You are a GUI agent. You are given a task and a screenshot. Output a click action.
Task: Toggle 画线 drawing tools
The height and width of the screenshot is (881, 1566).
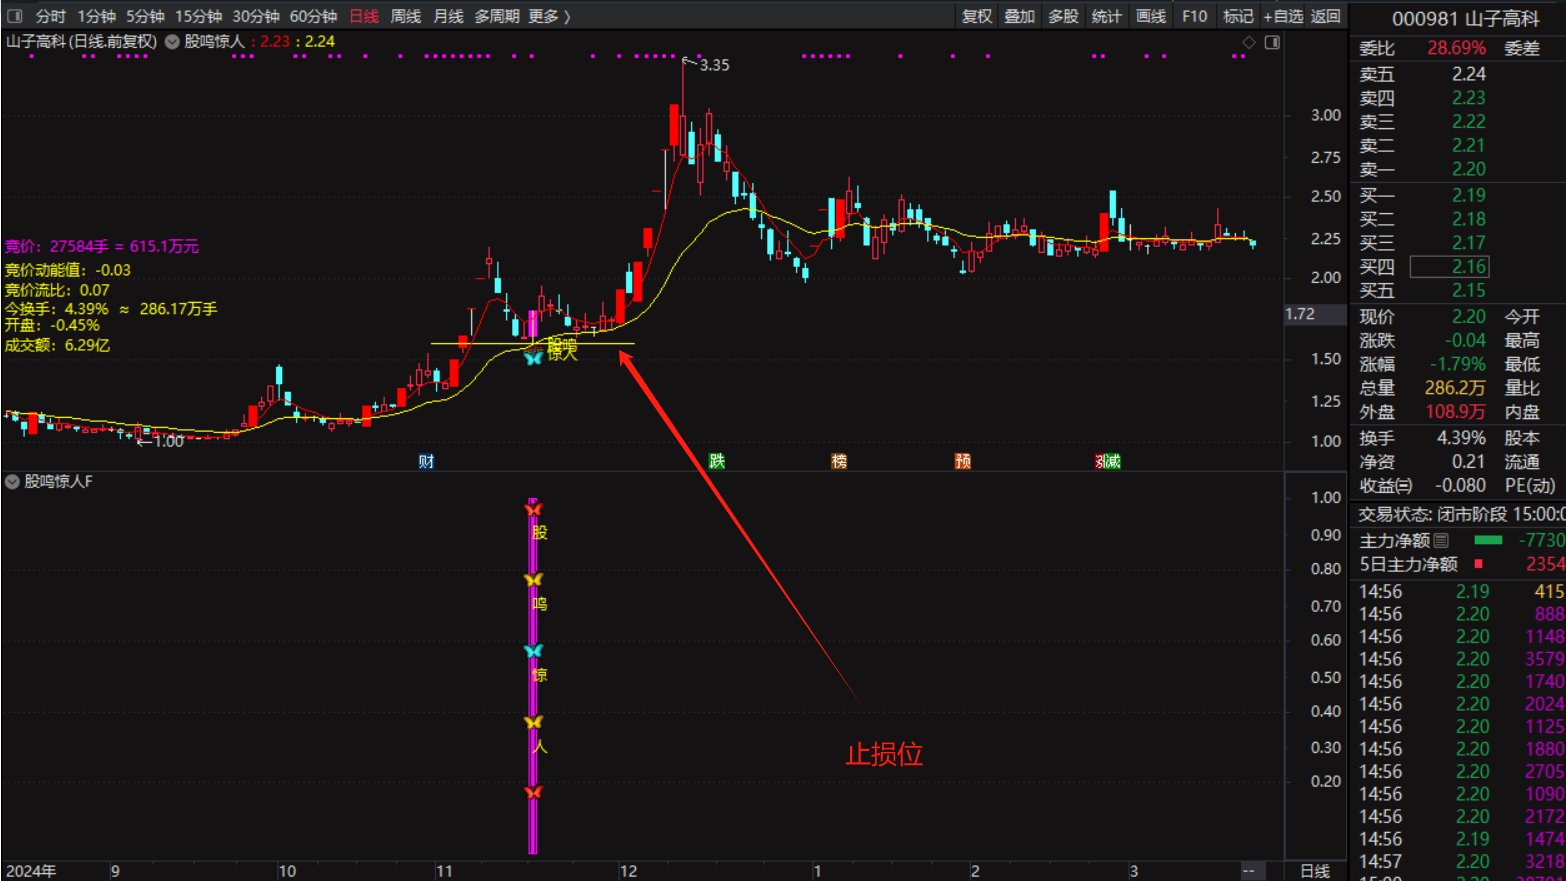coord(1151,16)
